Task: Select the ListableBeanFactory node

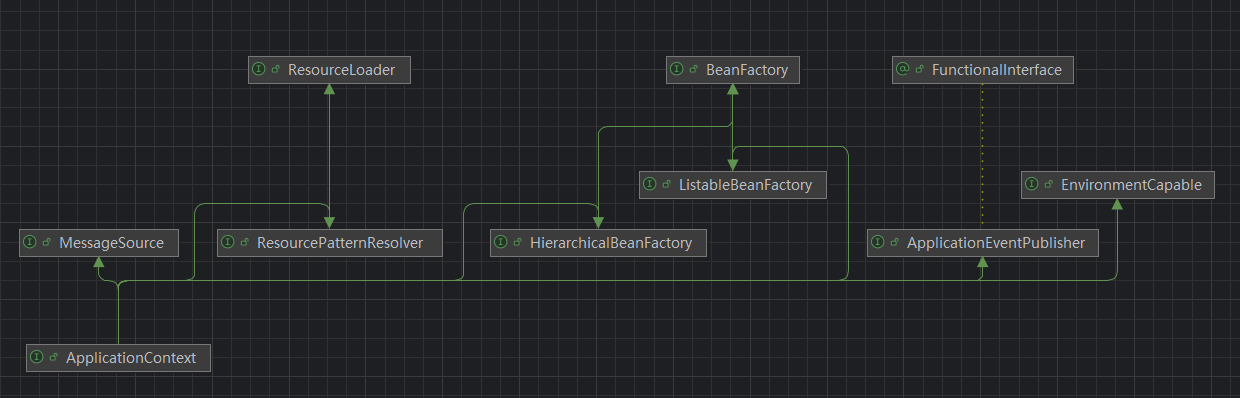Action: coord(733,185)
